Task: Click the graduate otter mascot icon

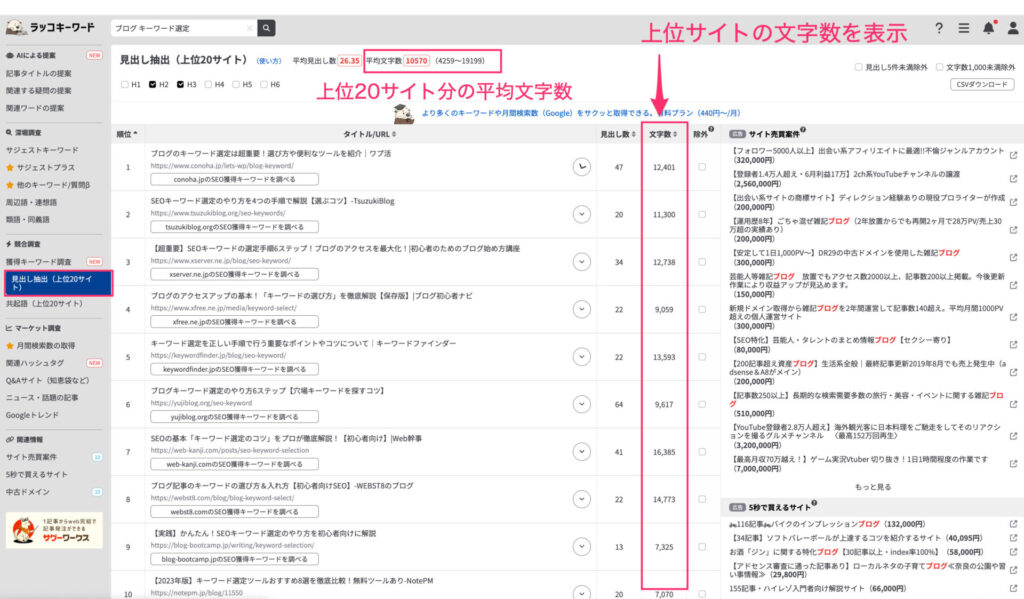Action: coord(404,114)
